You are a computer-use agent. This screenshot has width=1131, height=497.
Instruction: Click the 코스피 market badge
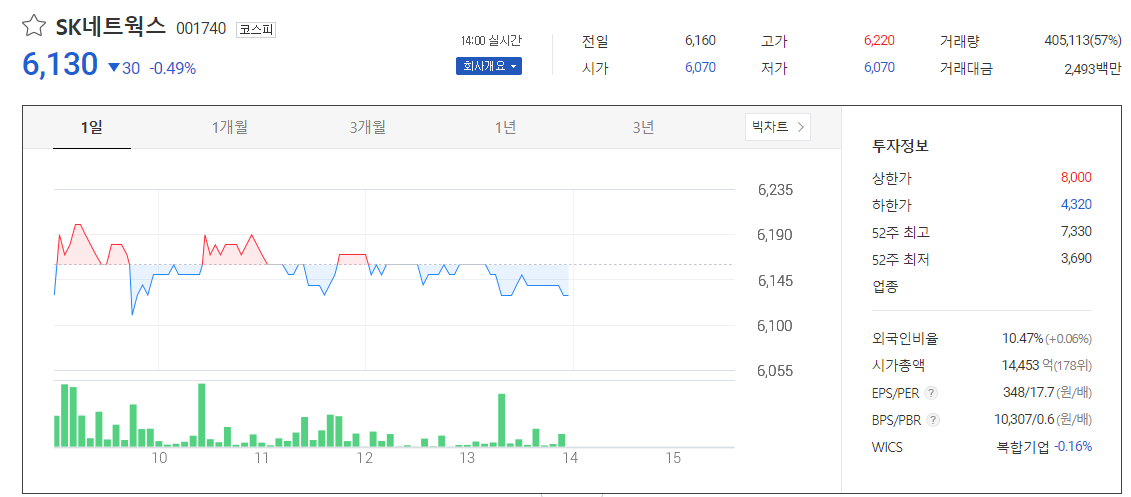(x=256, y=30)
